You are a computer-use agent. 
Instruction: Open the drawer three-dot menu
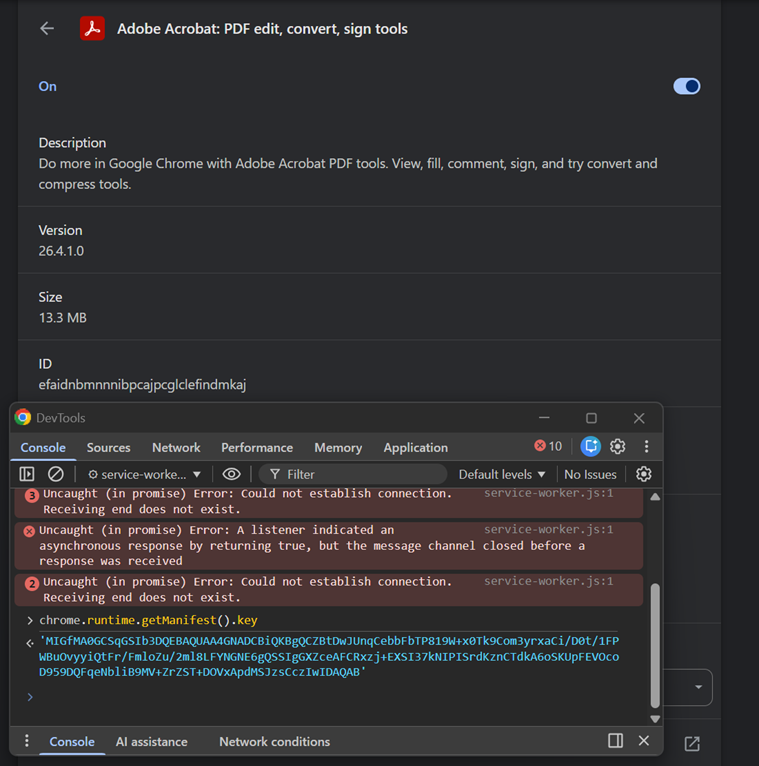tap(27, 741)
